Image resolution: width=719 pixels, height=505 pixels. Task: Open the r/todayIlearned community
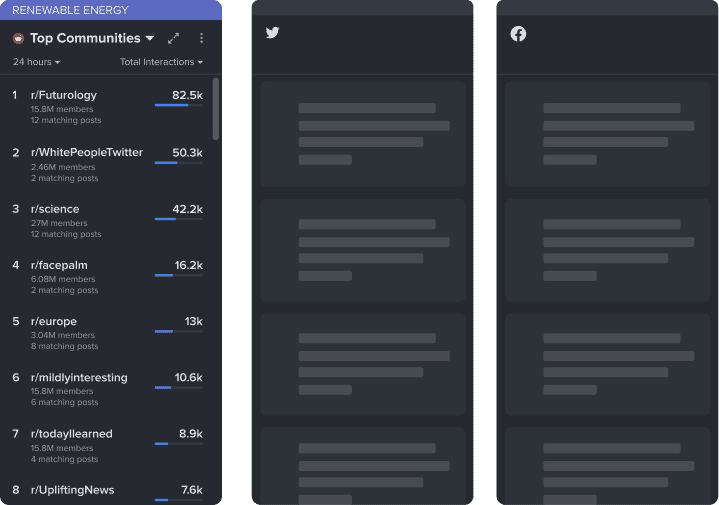pos(72,433)
